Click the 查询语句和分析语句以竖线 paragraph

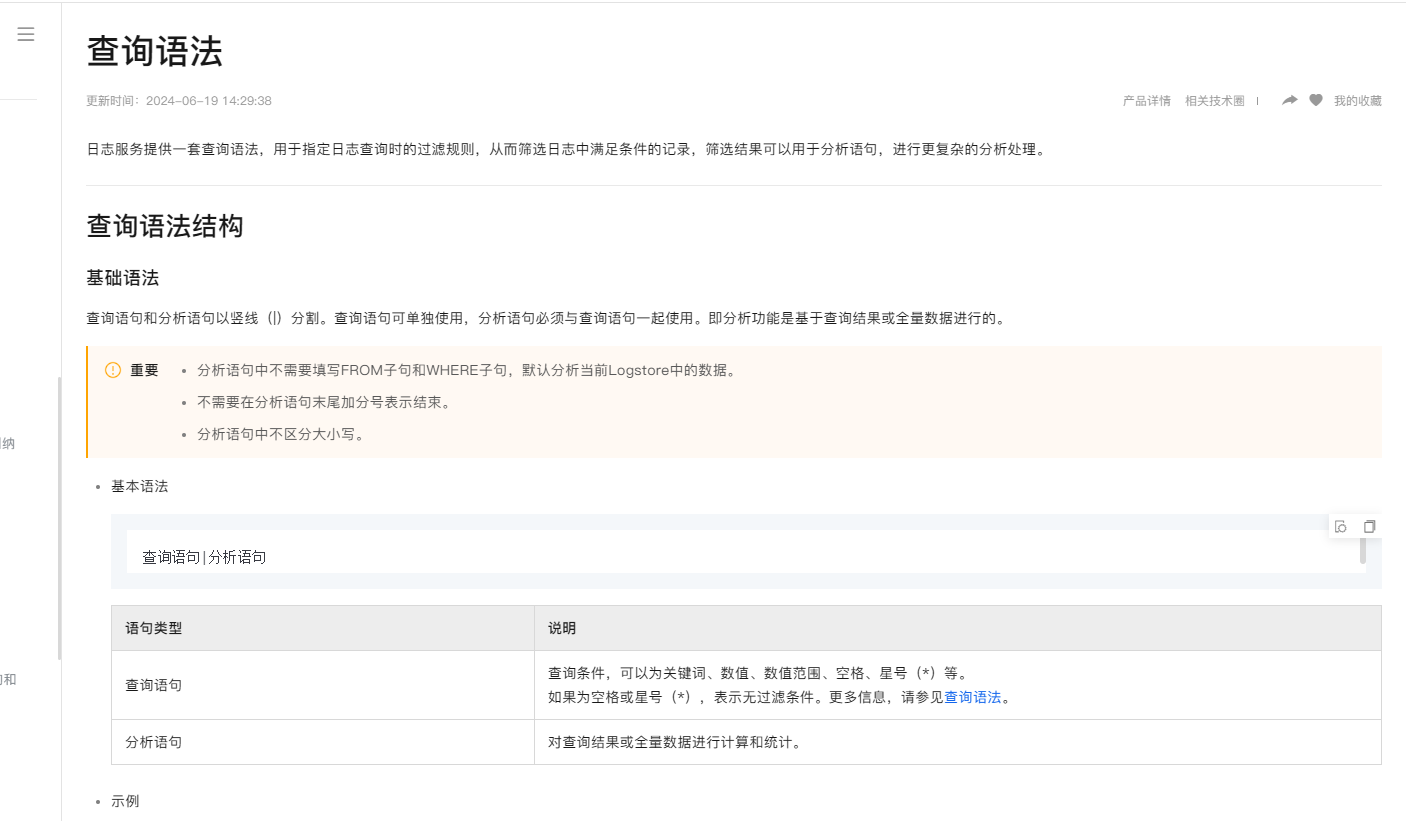(546, 319)
